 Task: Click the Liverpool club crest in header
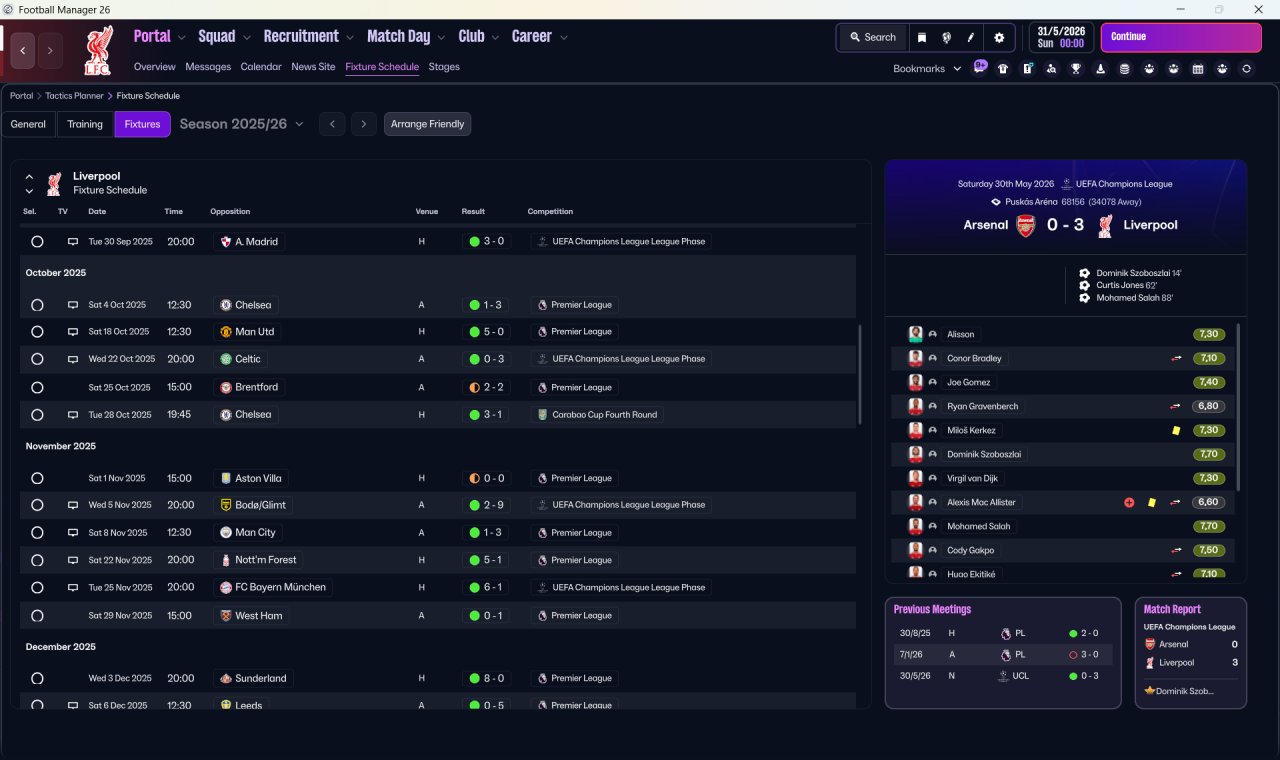[x=97, y=50]
